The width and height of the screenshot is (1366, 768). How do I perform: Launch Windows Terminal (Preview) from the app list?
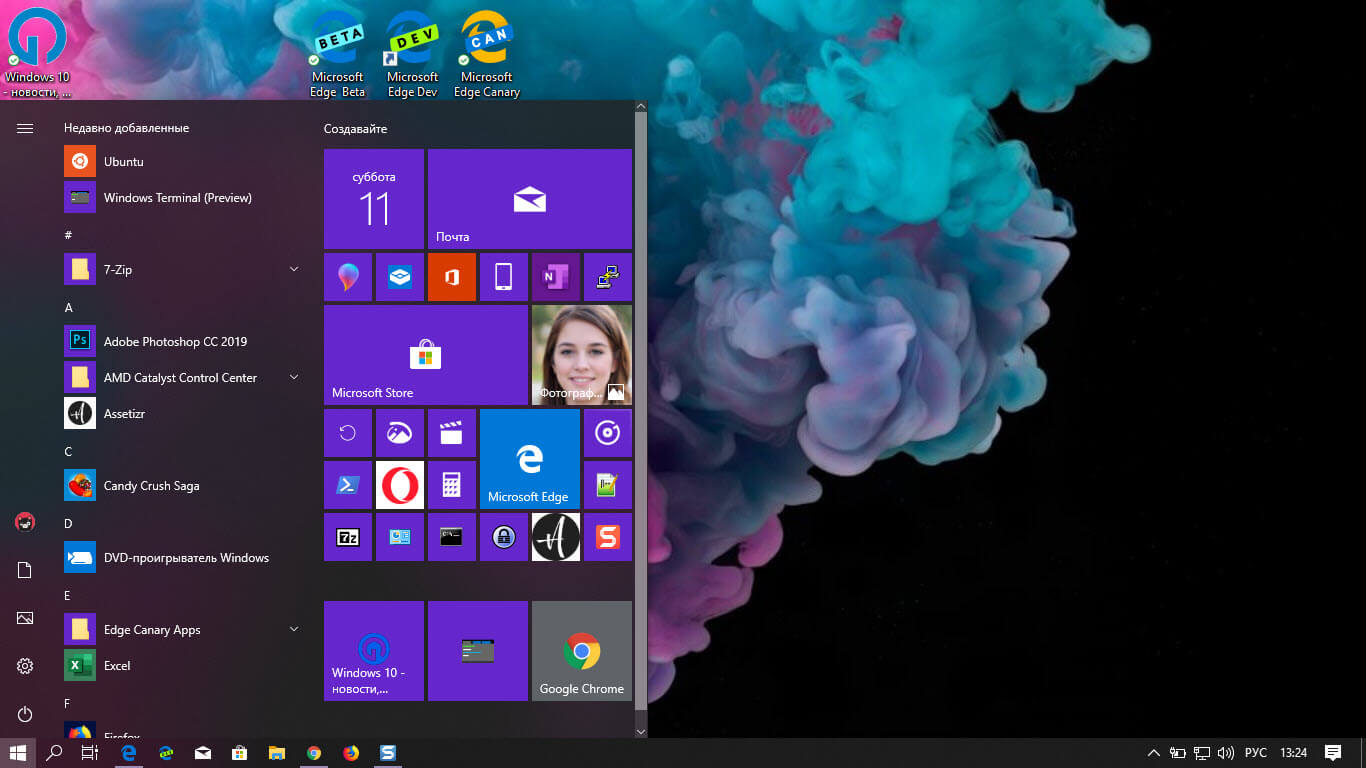182,198
